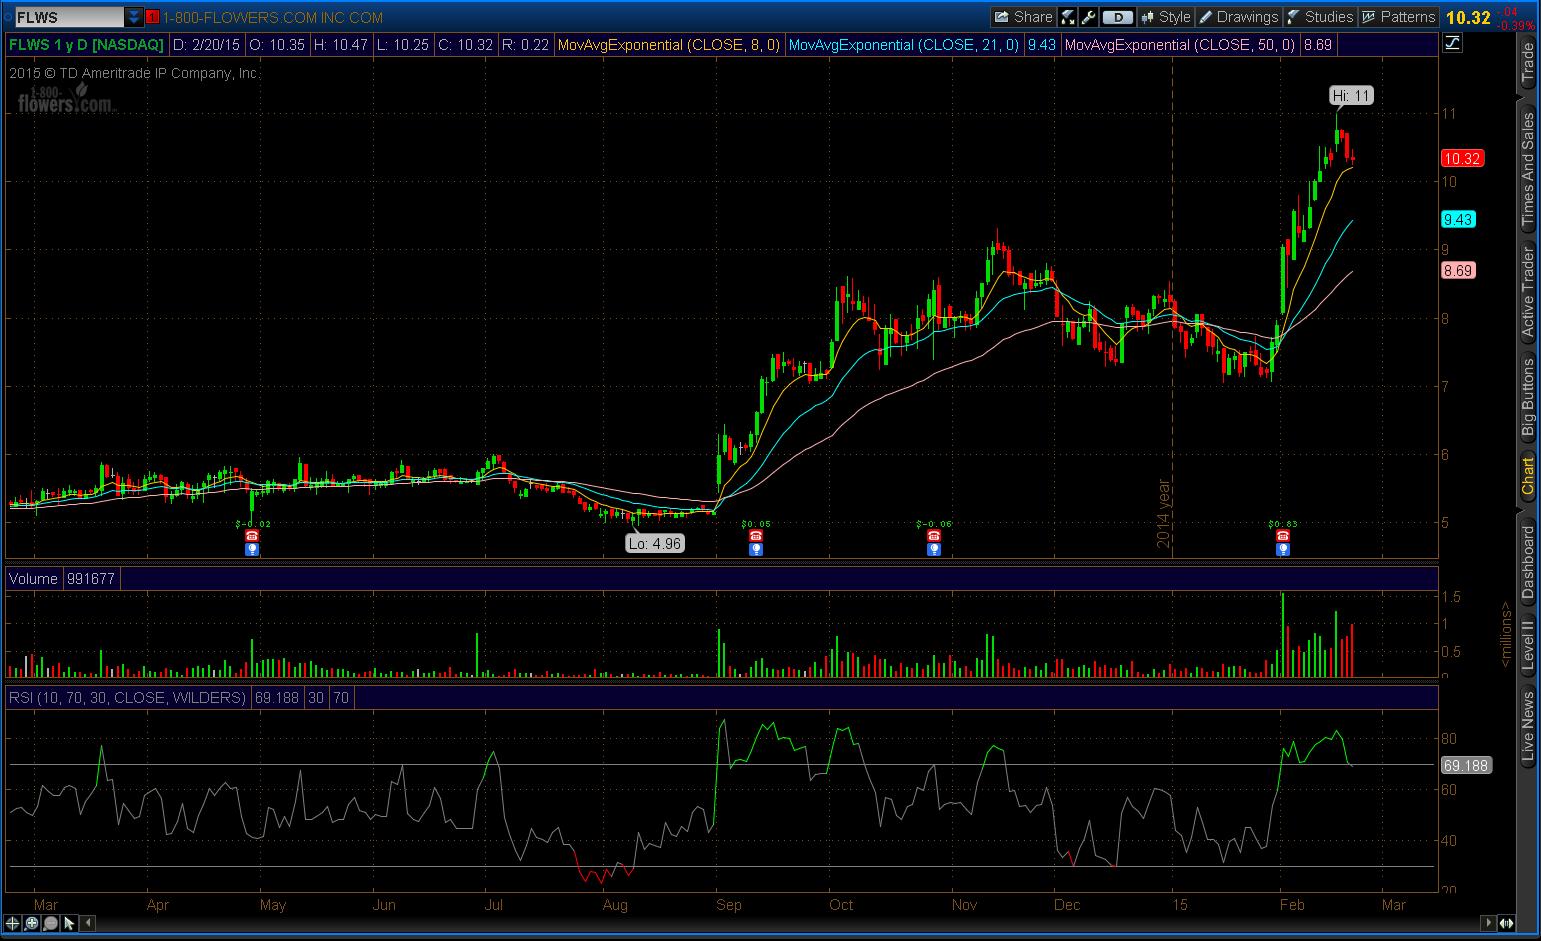Click the red phone earnings icon near September

pyautogui.click(x=756, y=536)
